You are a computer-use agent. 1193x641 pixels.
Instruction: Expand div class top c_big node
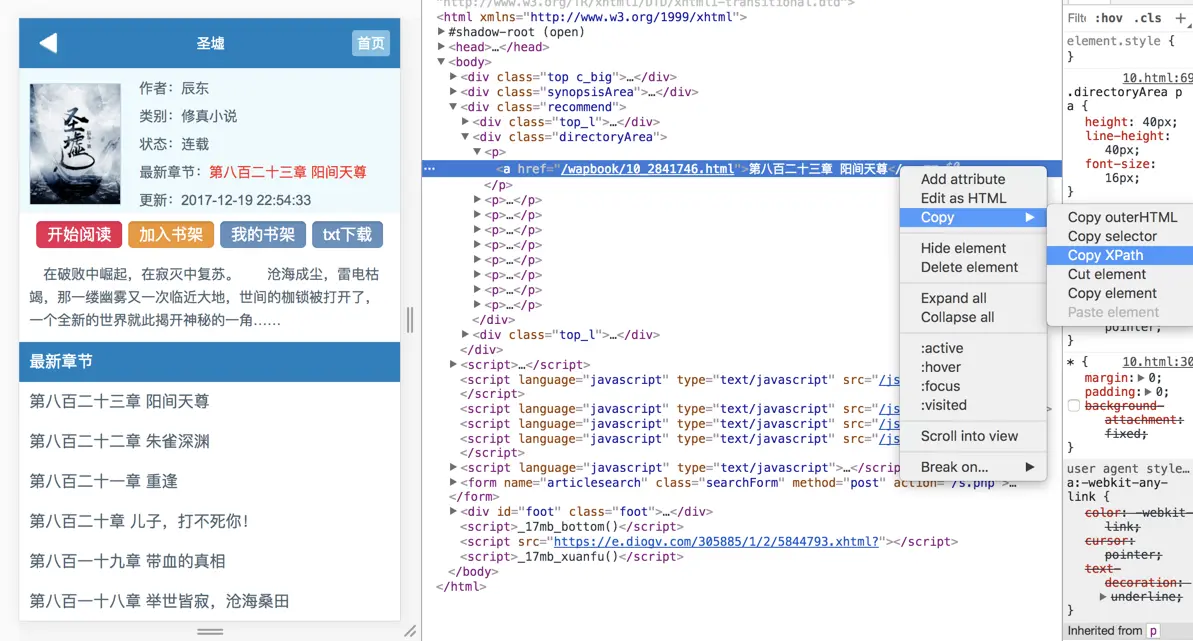click(453, 77)
